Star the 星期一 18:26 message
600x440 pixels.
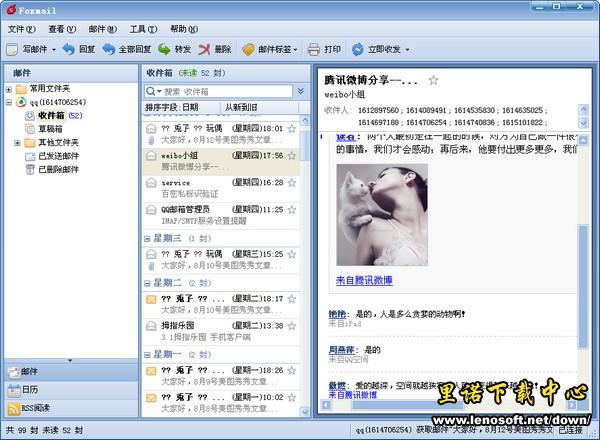point(292,370)
